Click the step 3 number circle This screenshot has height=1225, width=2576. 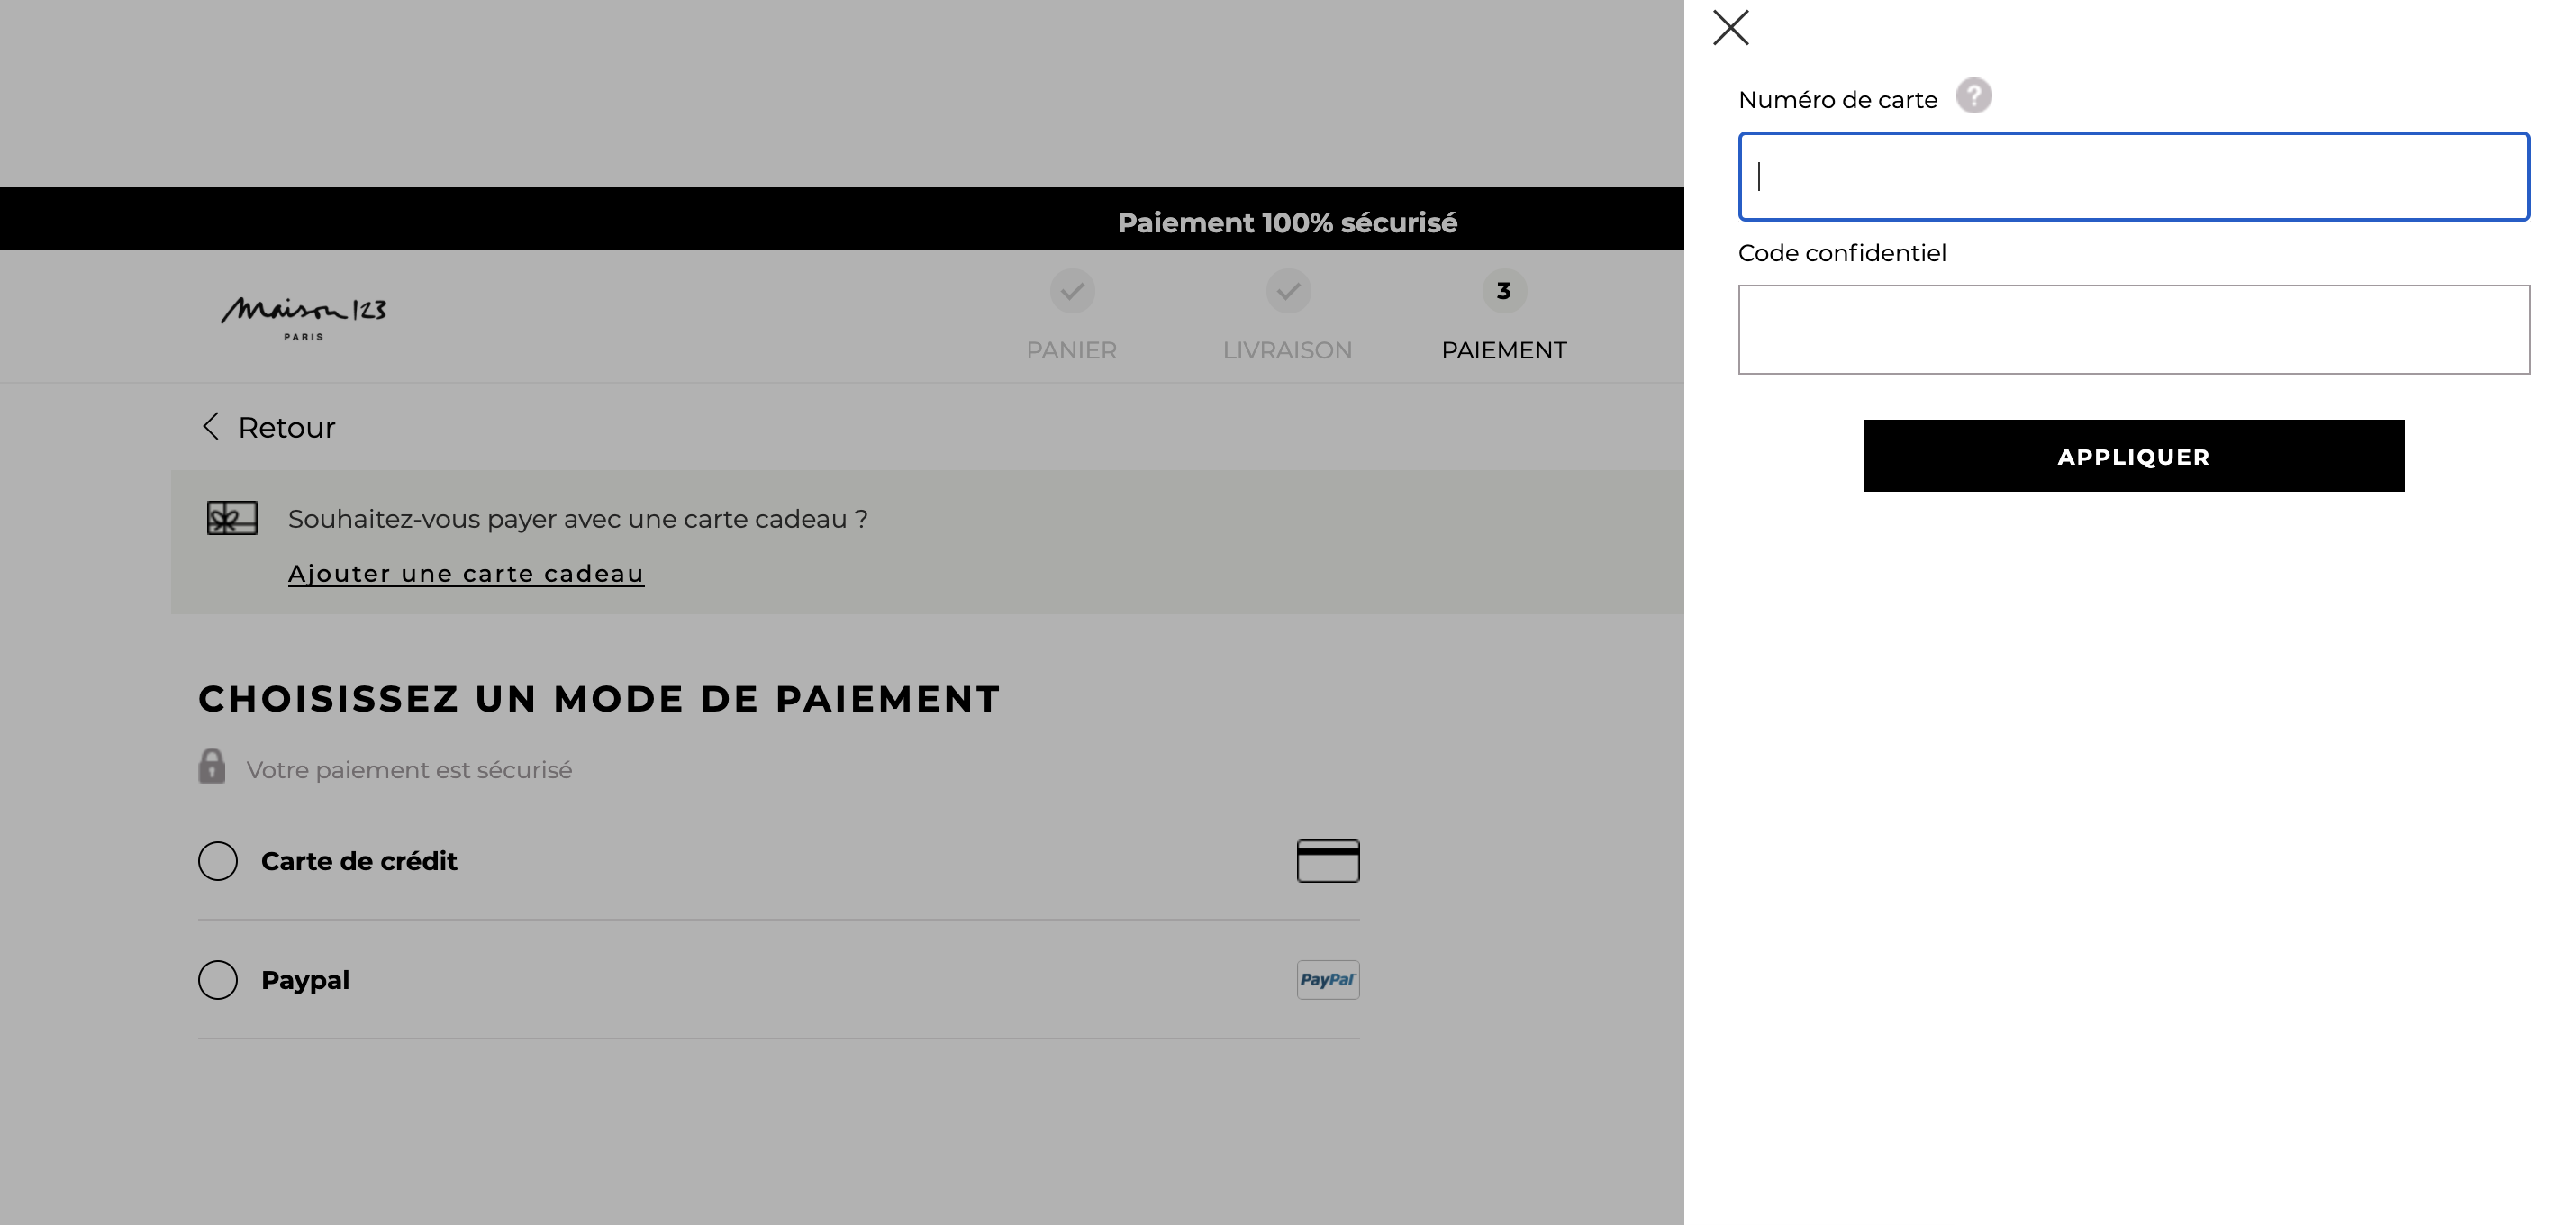[x=1504, y=291]
